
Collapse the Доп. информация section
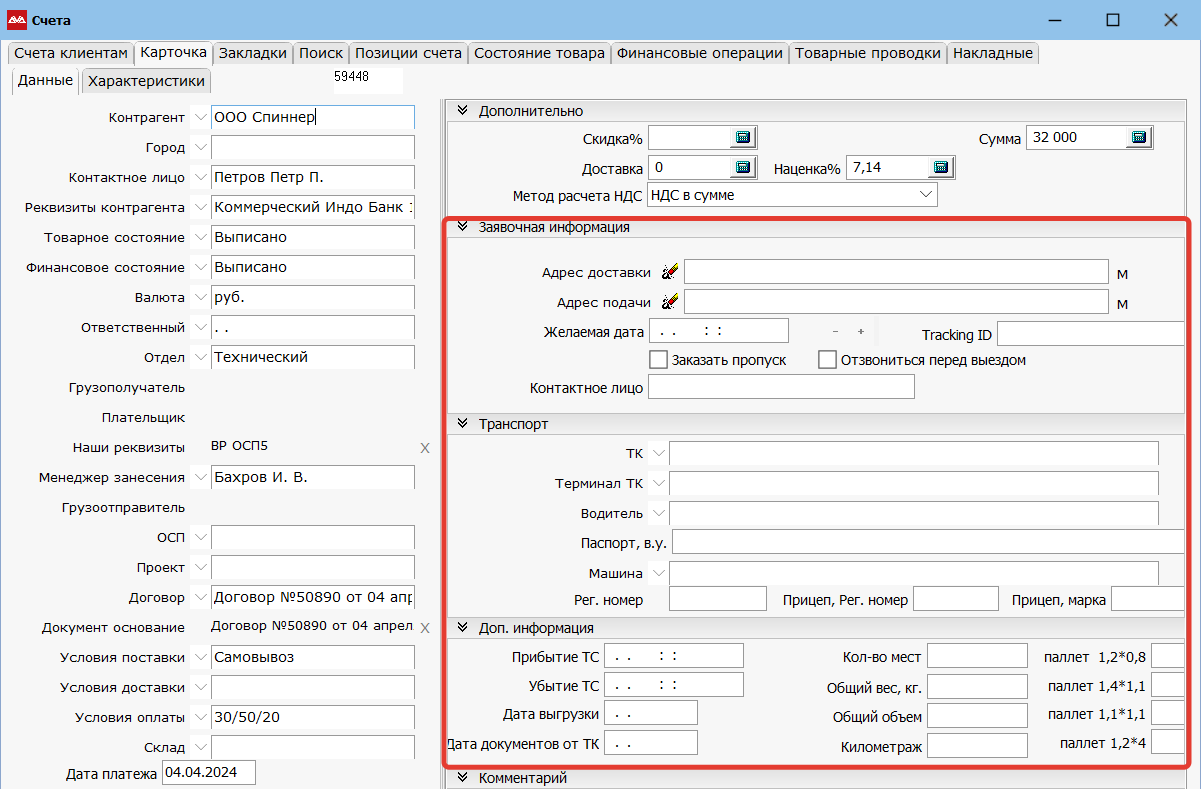click(462, 628)
